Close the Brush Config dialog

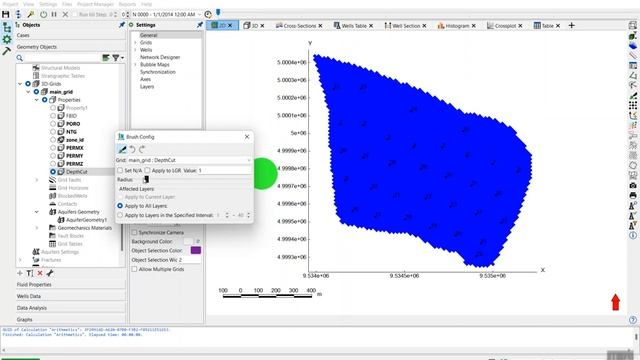click(247, 137)
